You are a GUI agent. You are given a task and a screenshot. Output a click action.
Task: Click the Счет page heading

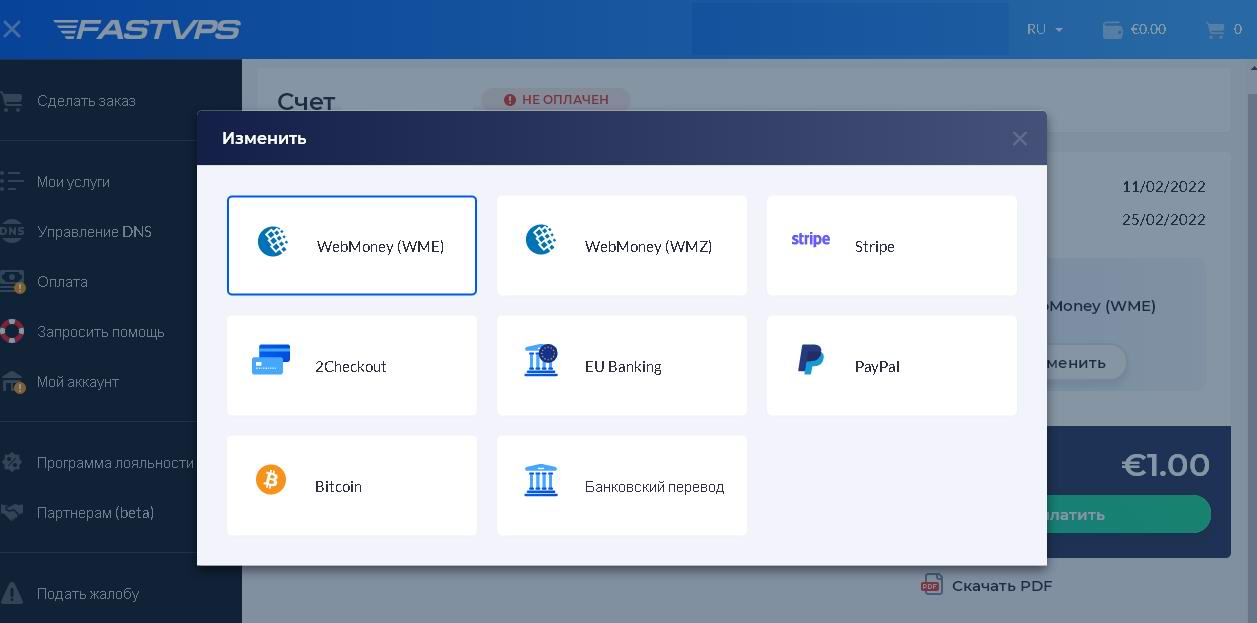[306, 101]
